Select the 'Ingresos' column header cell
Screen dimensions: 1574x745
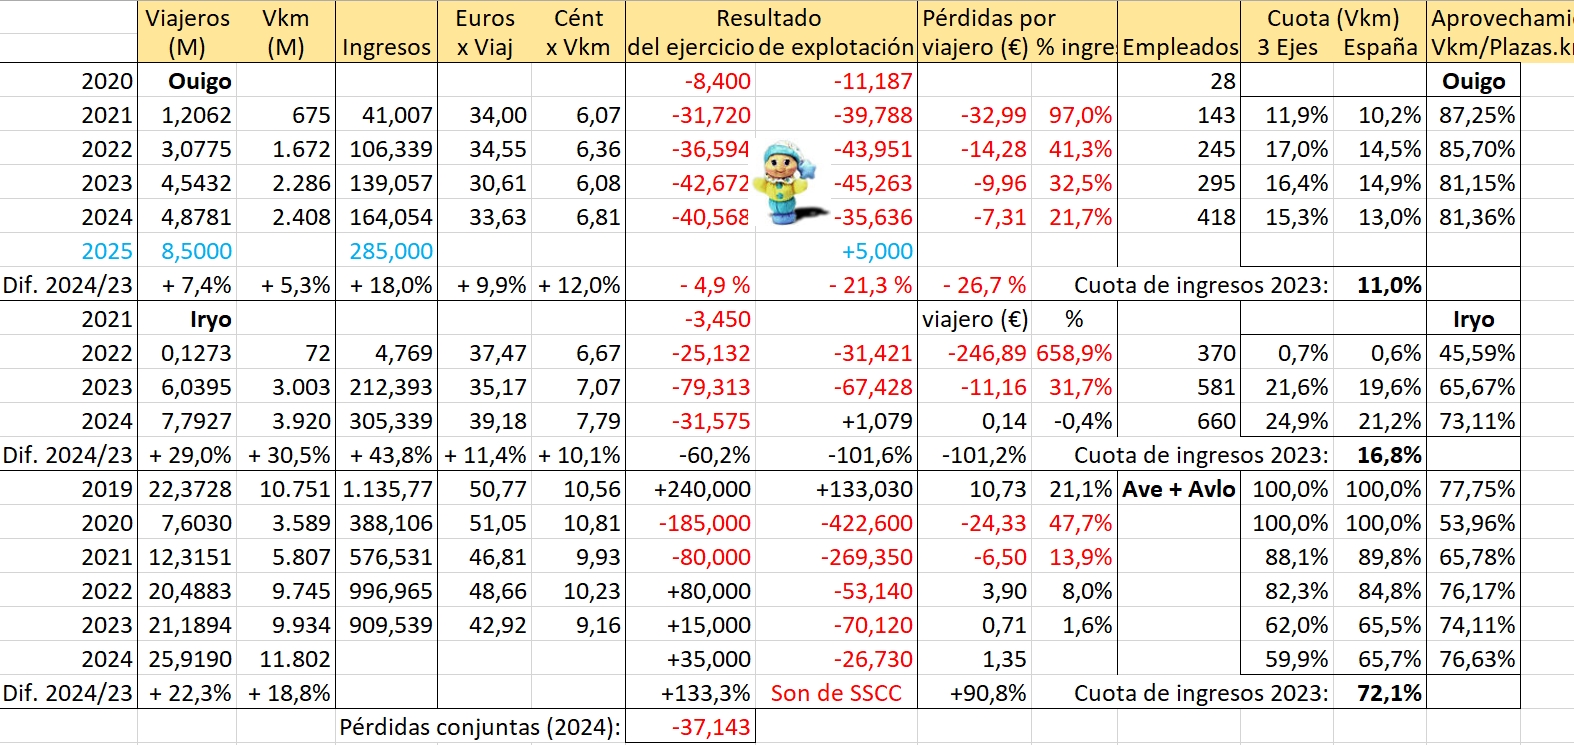pos(386,47)
